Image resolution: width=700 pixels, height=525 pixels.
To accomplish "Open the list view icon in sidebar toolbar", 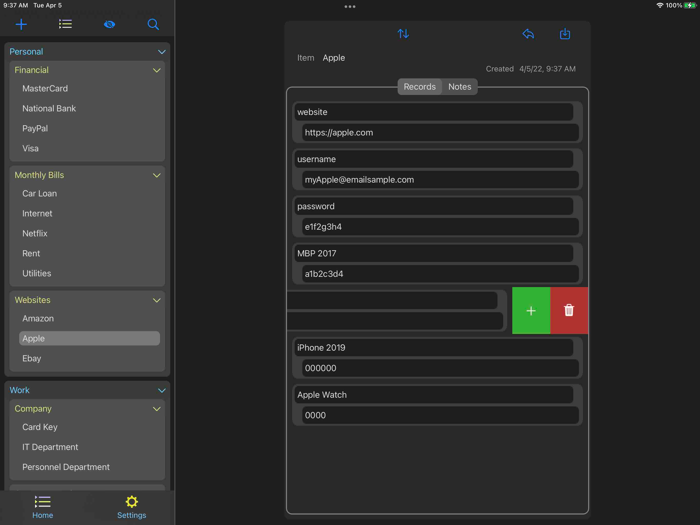I will (x=65, y=24).
